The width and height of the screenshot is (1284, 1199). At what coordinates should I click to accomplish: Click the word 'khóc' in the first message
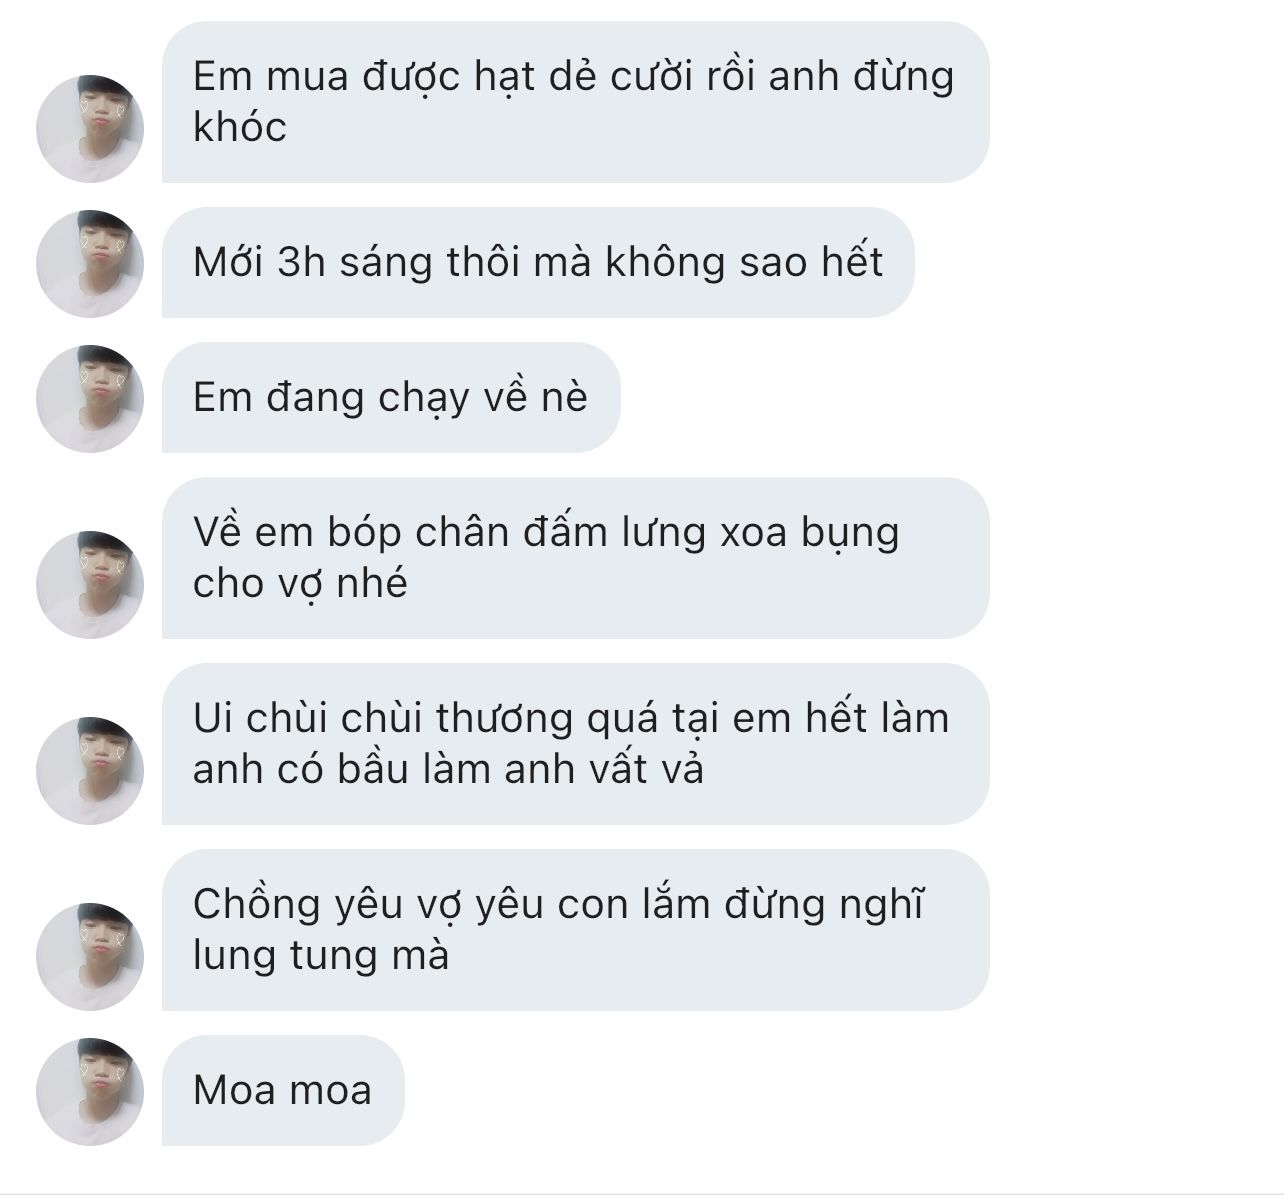(x=240, y=127)
